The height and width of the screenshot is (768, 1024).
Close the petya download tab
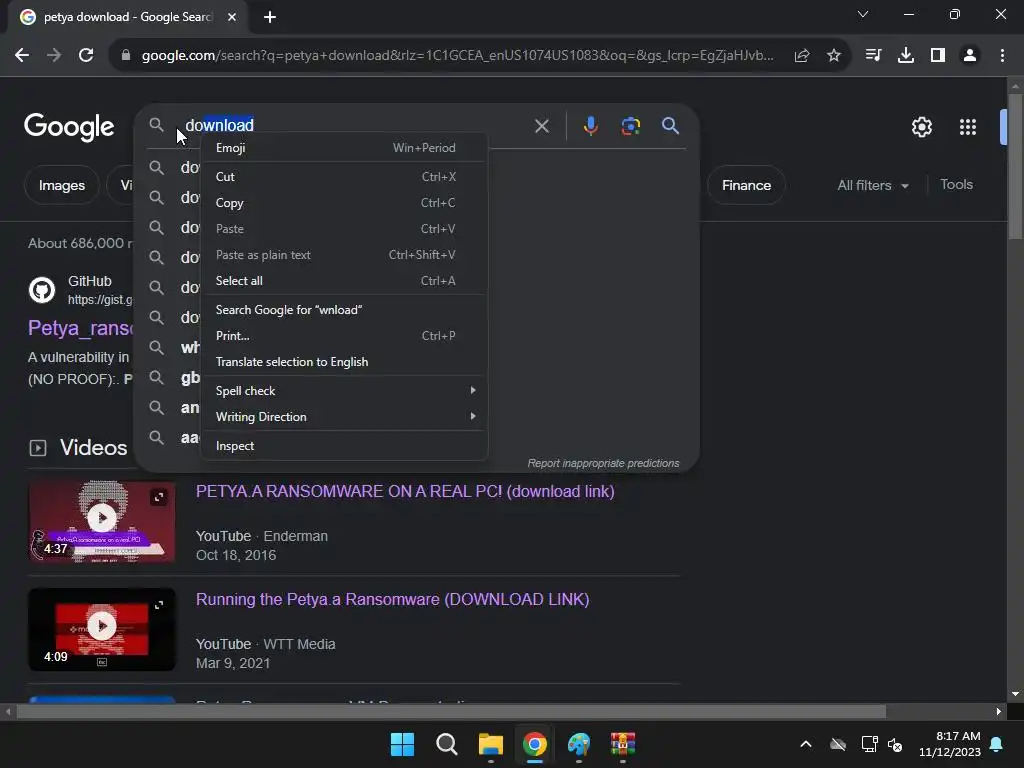coord(232,17)
